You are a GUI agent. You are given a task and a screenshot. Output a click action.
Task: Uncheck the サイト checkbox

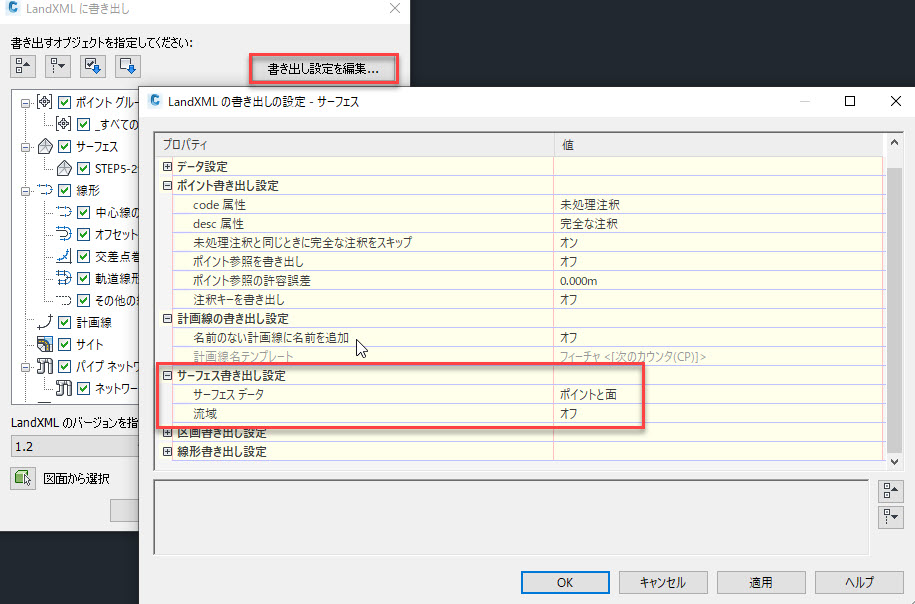[x=64, y=343]
